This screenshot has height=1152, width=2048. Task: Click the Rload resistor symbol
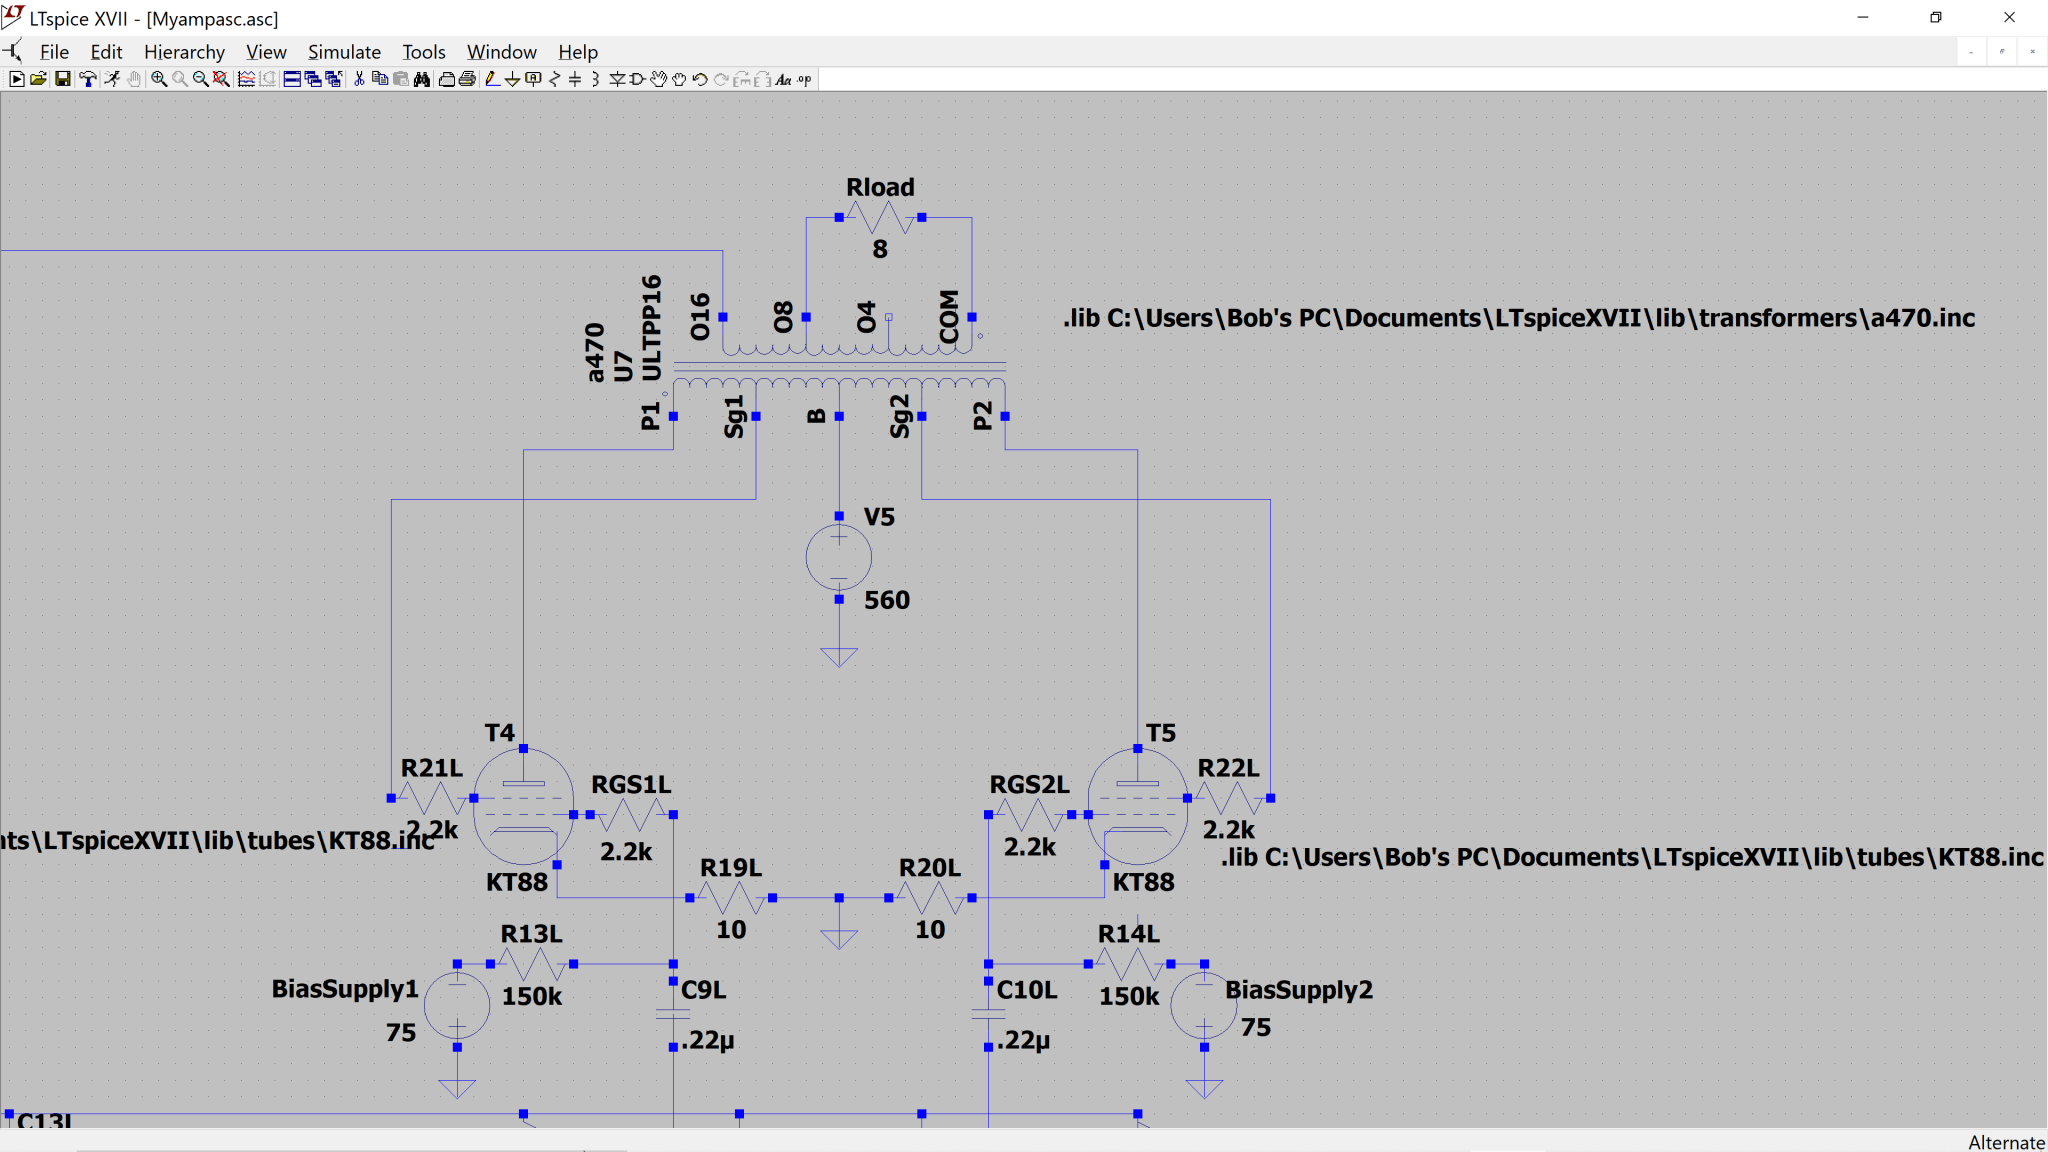pyautogui.click(x=880, y=217)
